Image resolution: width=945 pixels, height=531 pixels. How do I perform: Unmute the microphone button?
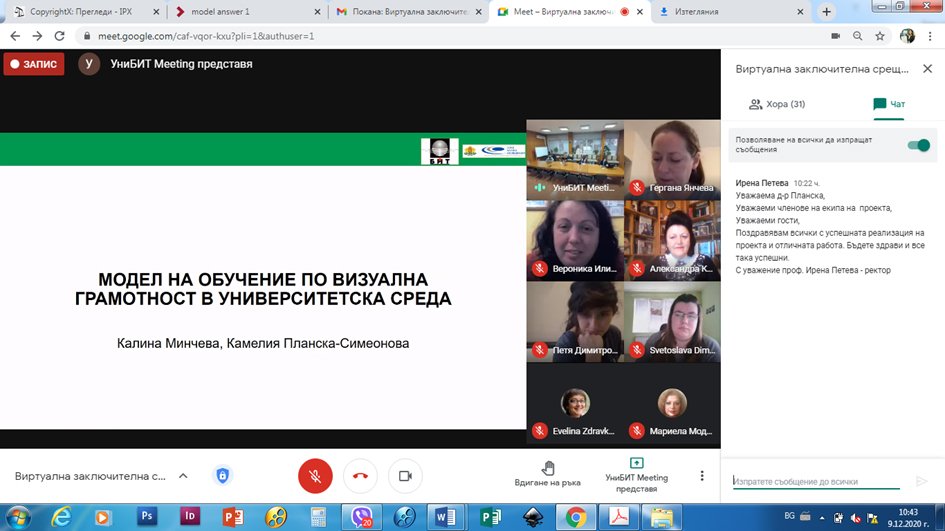coord(315,476)
